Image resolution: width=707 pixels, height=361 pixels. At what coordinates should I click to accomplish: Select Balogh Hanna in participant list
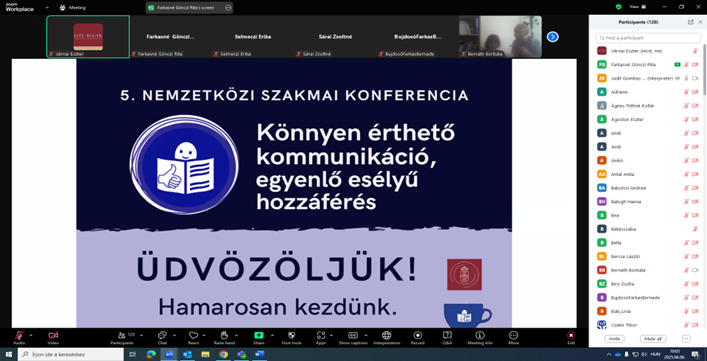pyautogui.click(x=647, y=201)
